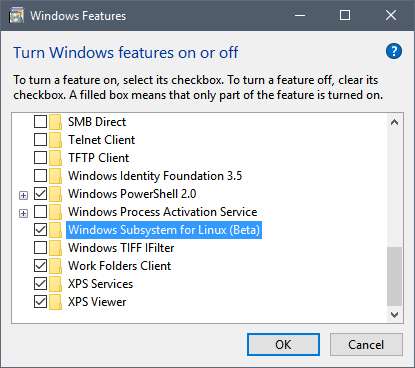
Task: Disable the Work Folders Client checkbox
Action: click(x=40, y=266)
